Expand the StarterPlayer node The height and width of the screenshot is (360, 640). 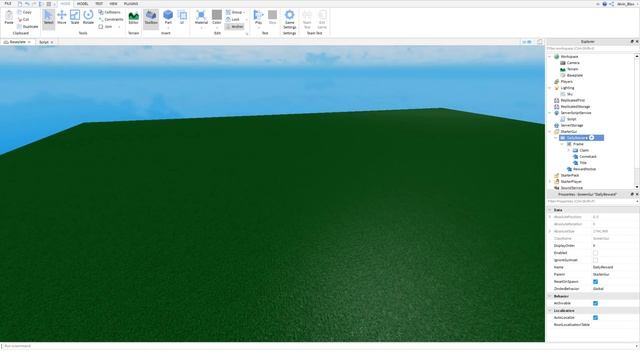click(550, 181)
